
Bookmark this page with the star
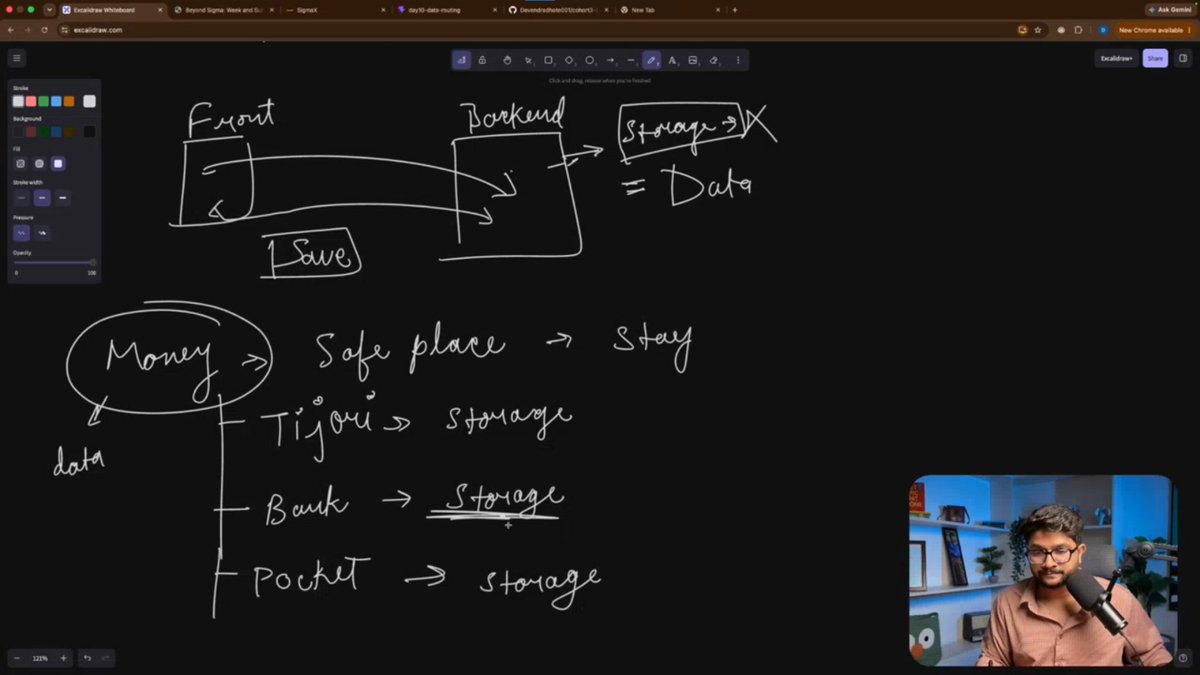pos(1038,30)
